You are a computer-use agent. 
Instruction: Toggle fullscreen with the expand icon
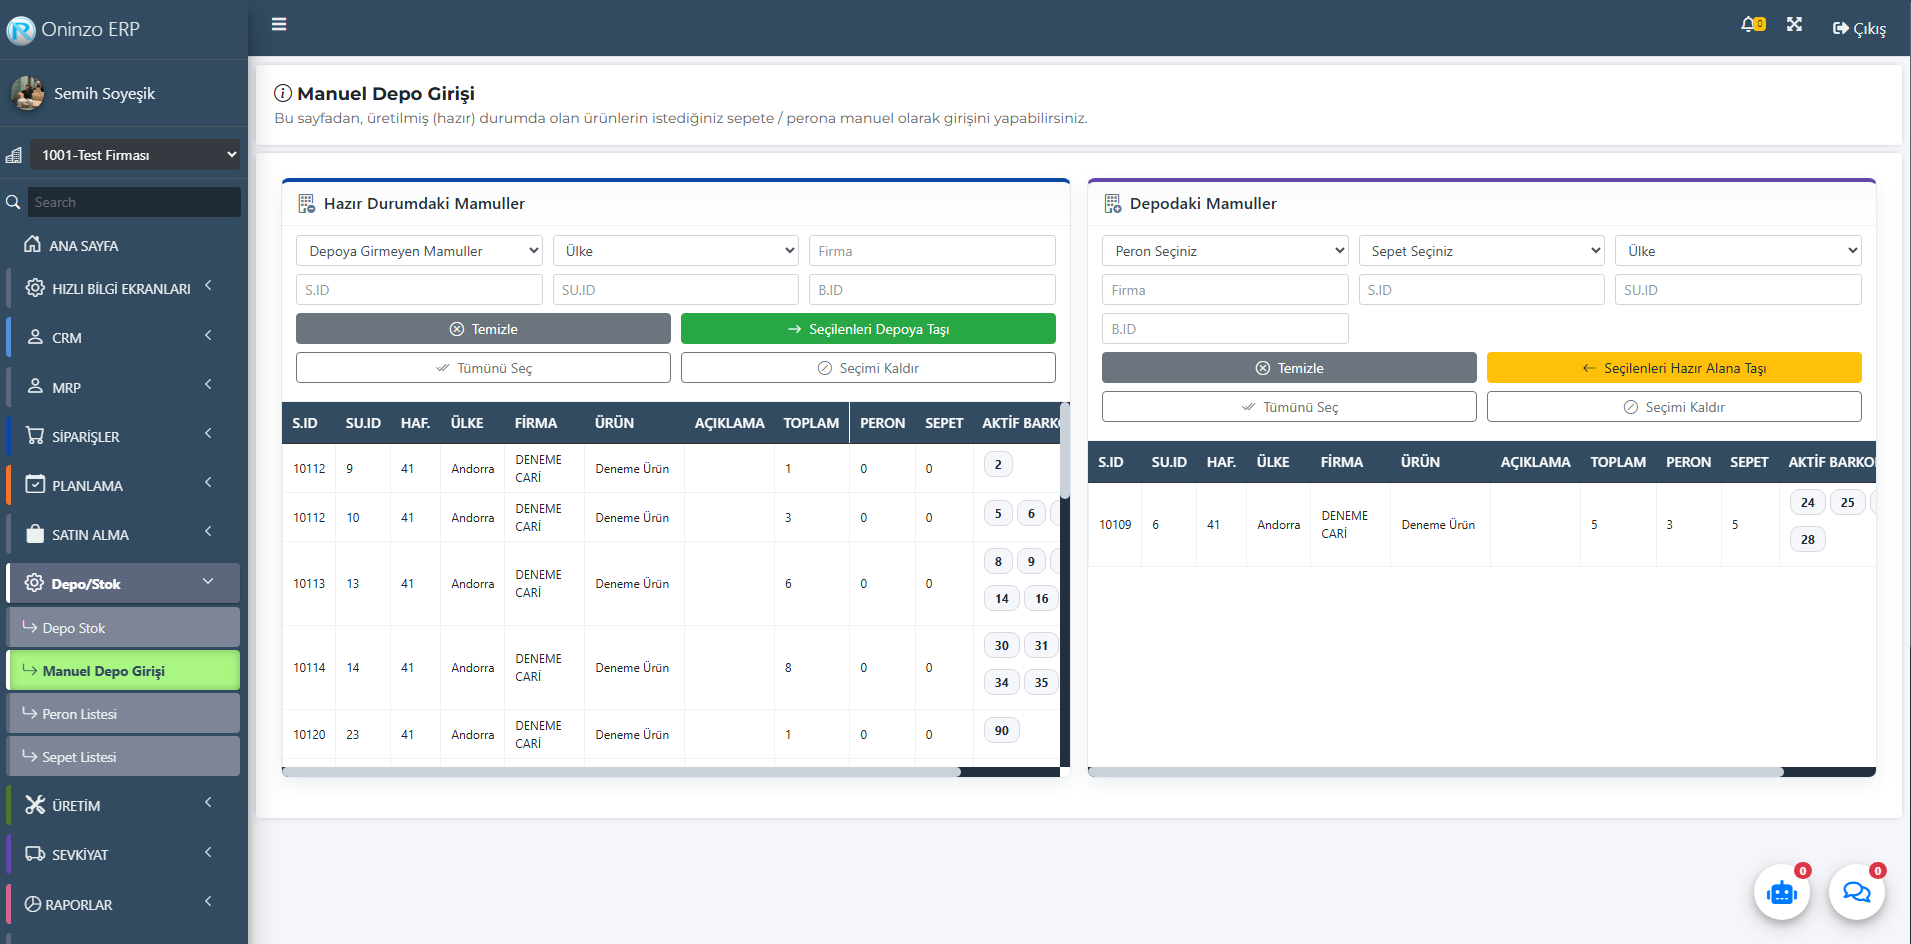point(1794,25)
